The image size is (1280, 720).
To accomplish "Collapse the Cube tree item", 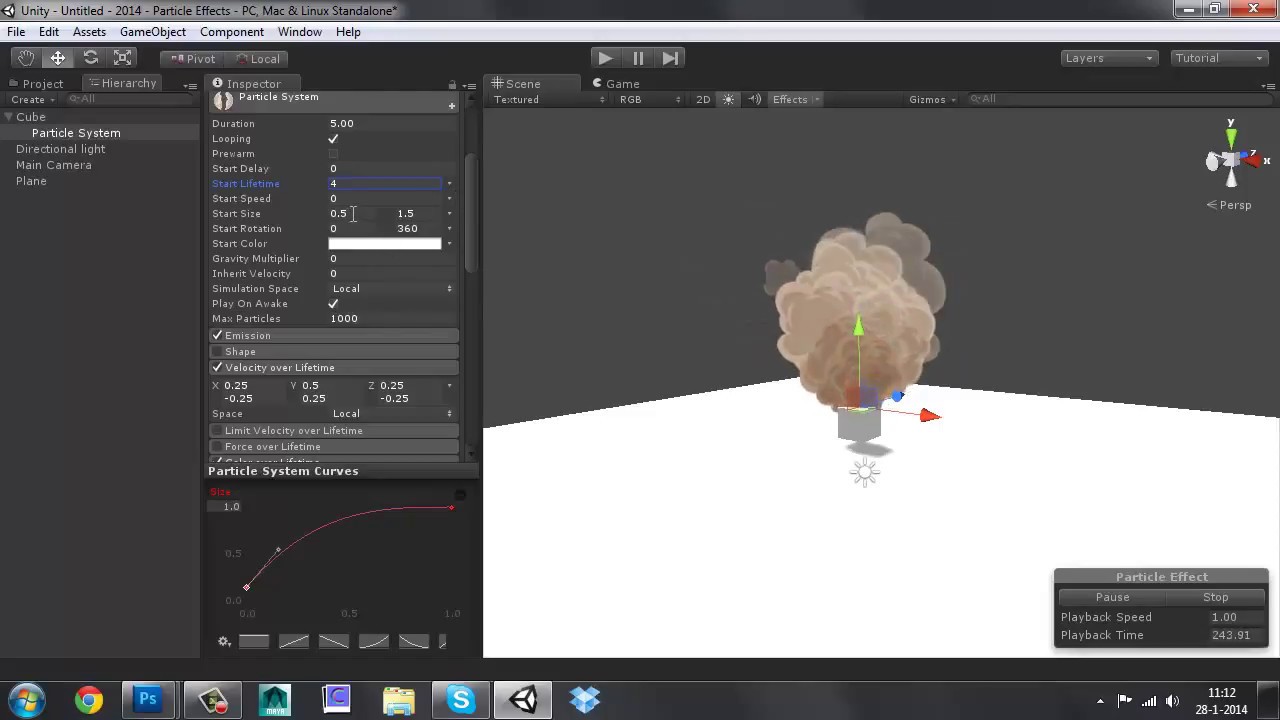I will click(9, 117).
